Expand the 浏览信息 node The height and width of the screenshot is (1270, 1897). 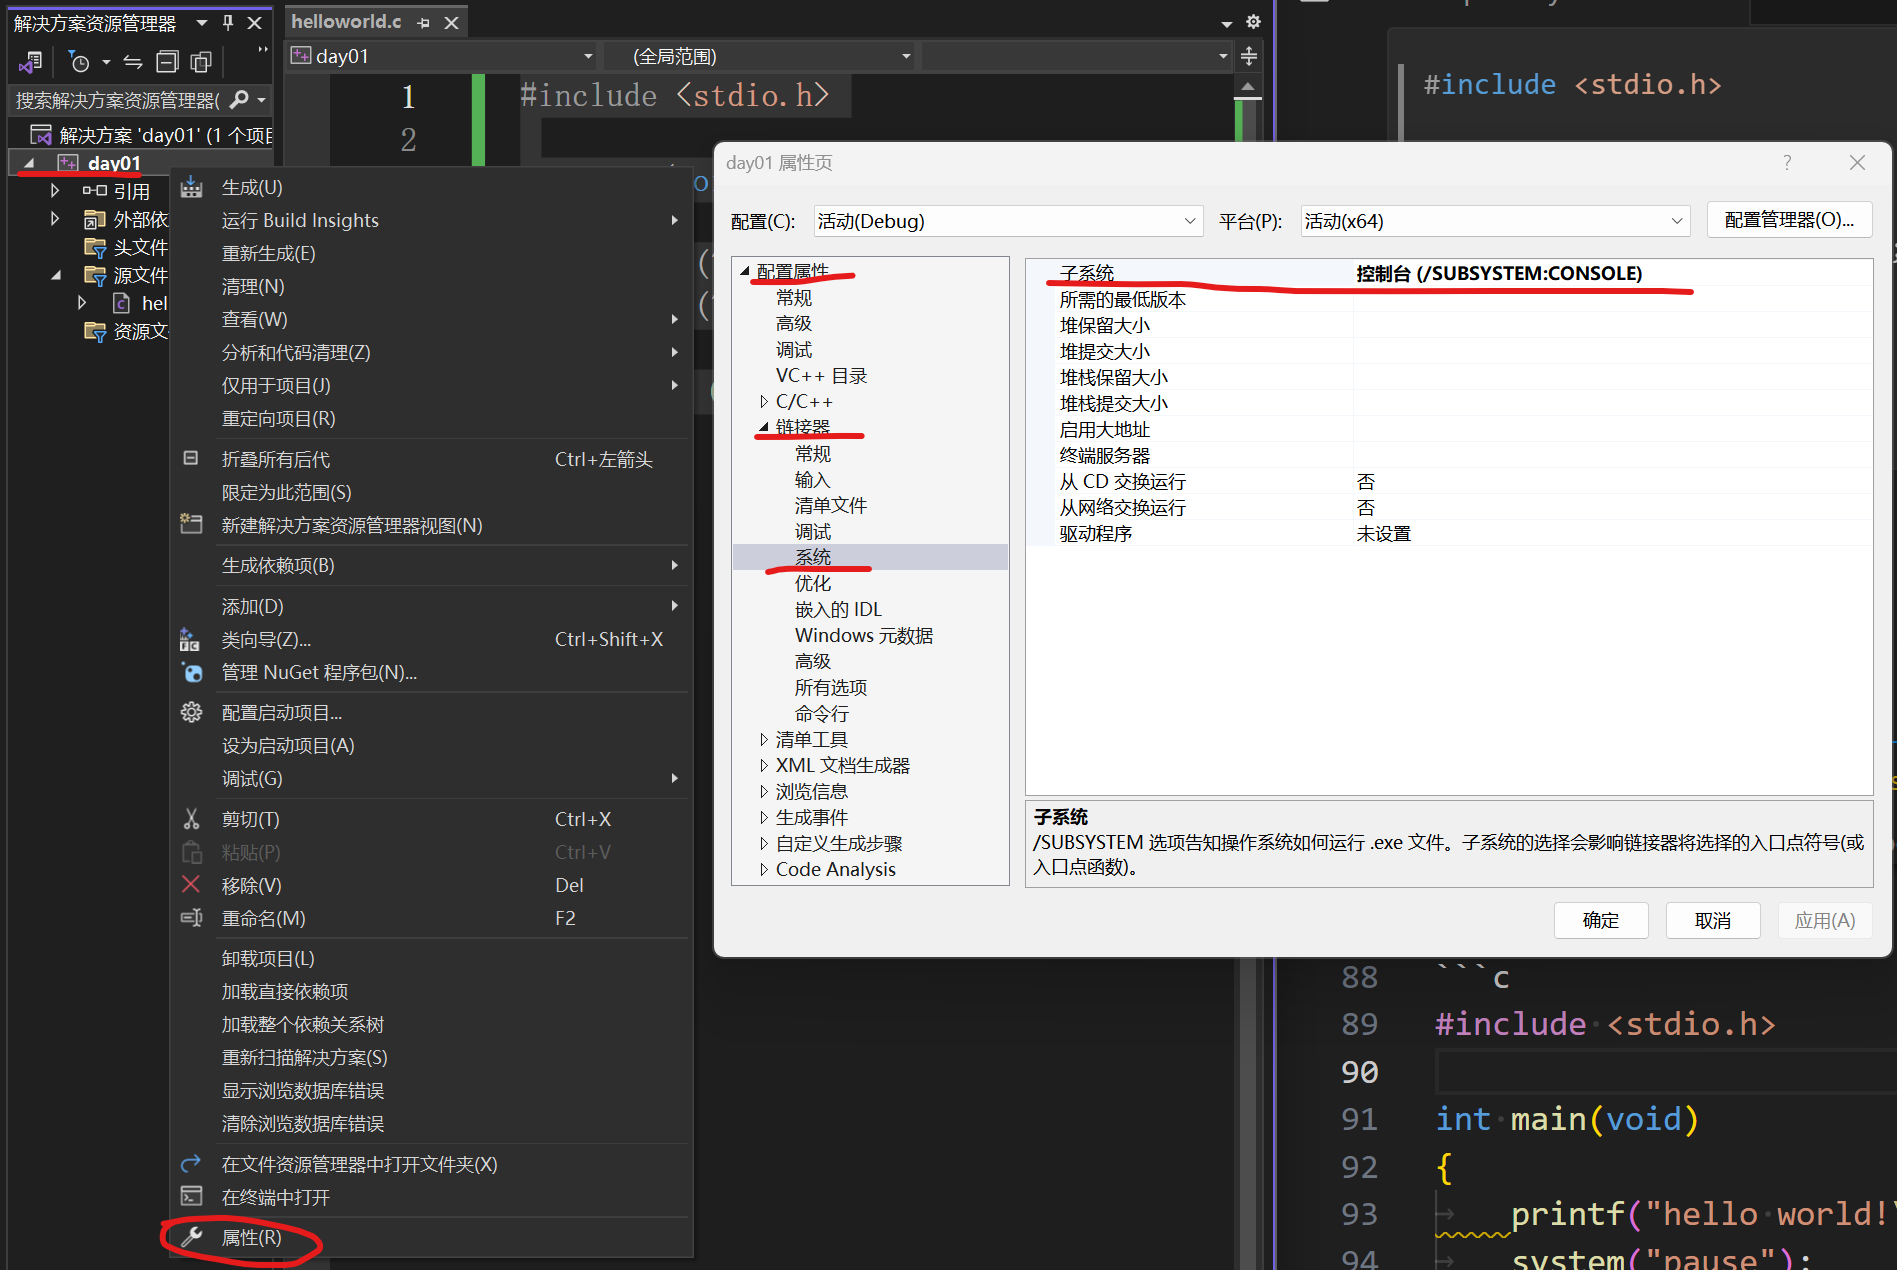pyautogui.click(x=764, y=792)
